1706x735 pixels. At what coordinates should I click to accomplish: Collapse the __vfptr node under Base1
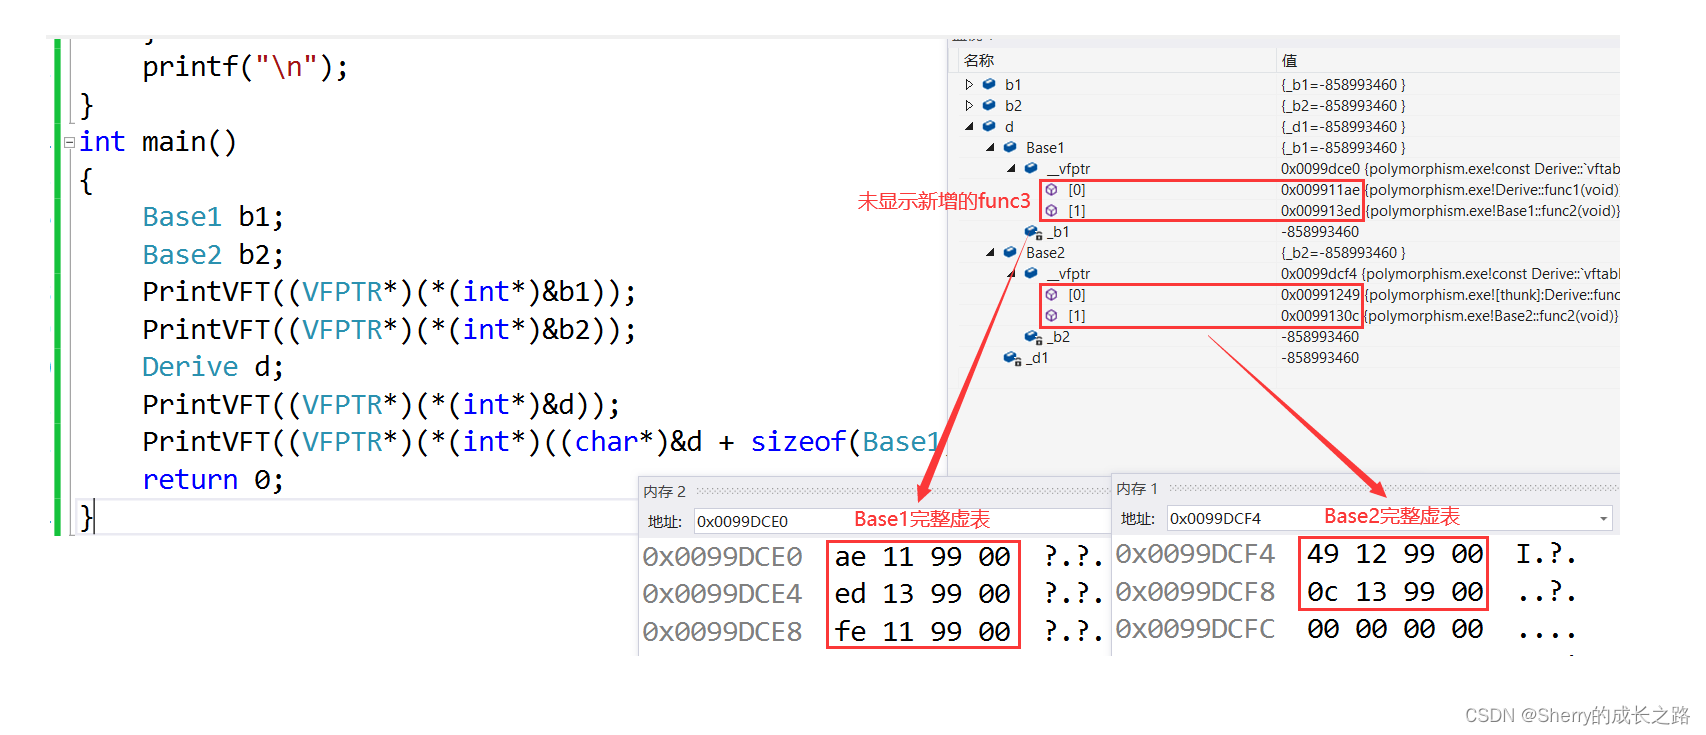click(x=1011, y=168)
